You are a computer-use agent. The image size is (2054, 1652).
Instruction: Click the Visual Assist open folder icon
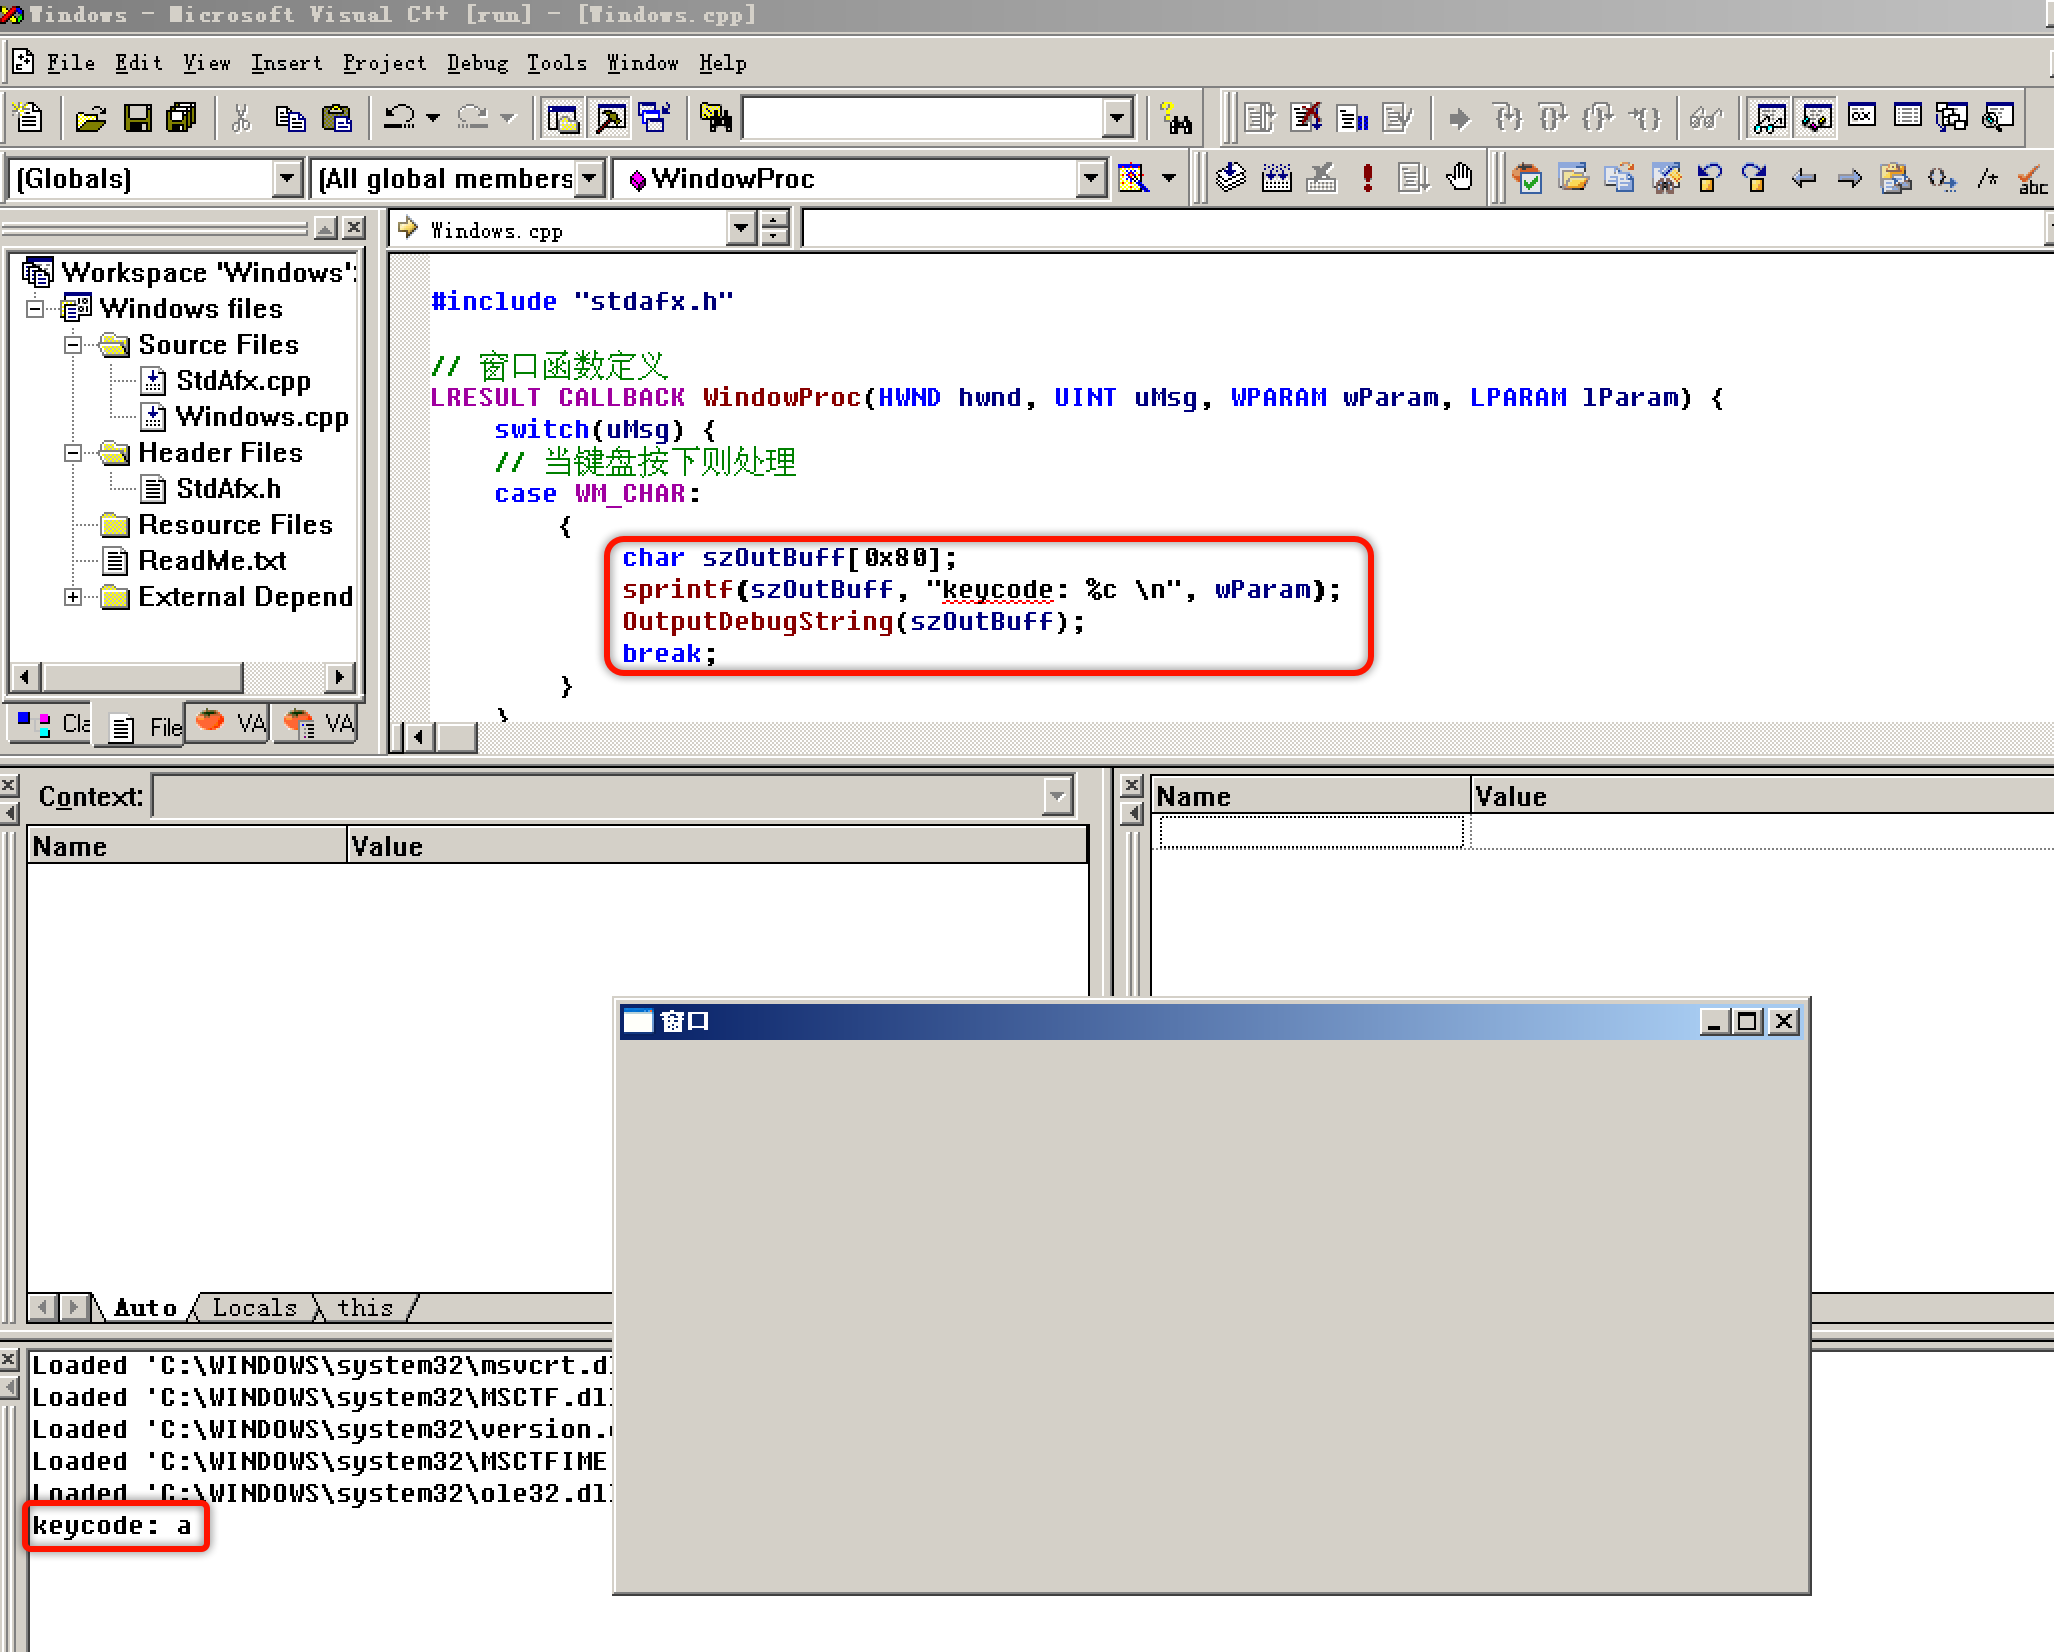click(1573, 179)
